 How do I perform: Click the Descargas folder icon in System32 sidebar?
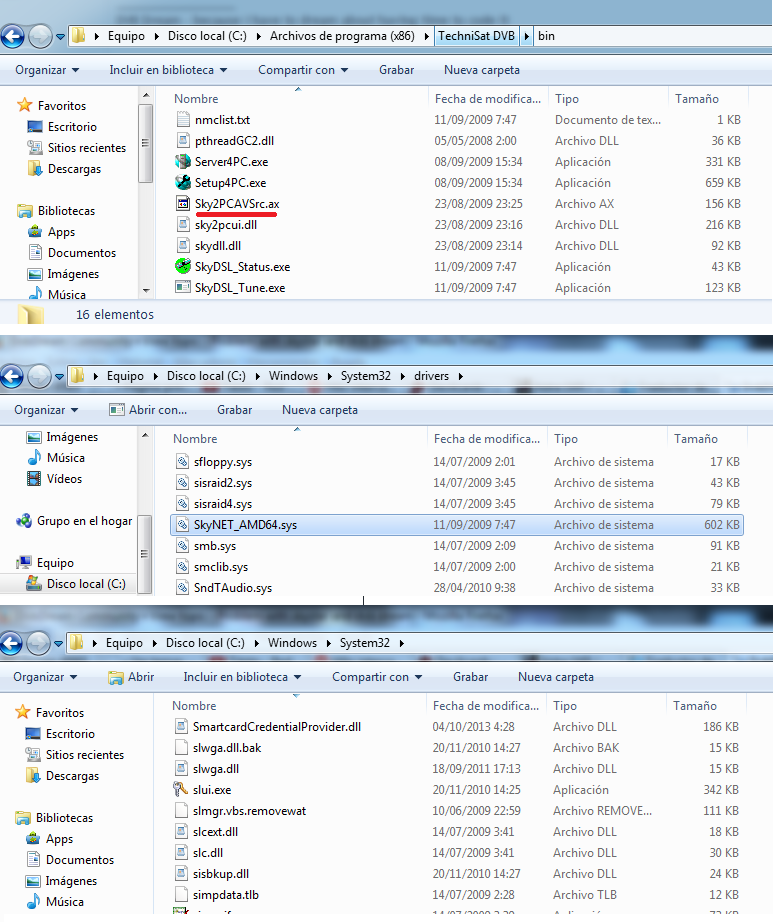pyautogui.click(x=33, y=776)
